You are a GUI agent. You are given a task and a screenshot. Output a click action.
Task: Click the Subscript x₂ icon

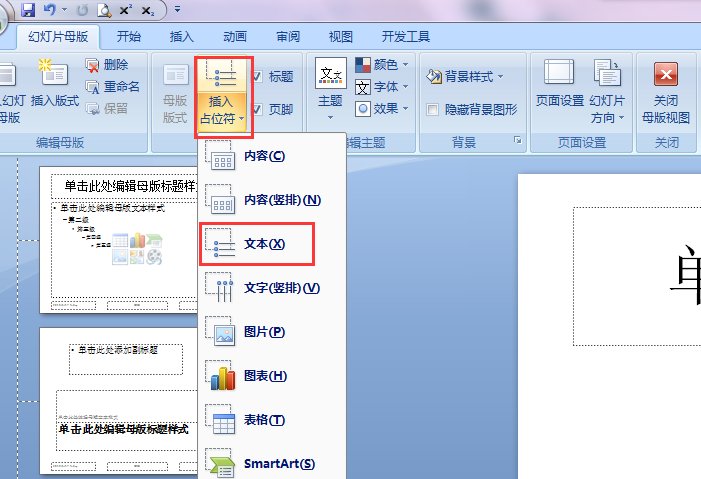point(148,10)
